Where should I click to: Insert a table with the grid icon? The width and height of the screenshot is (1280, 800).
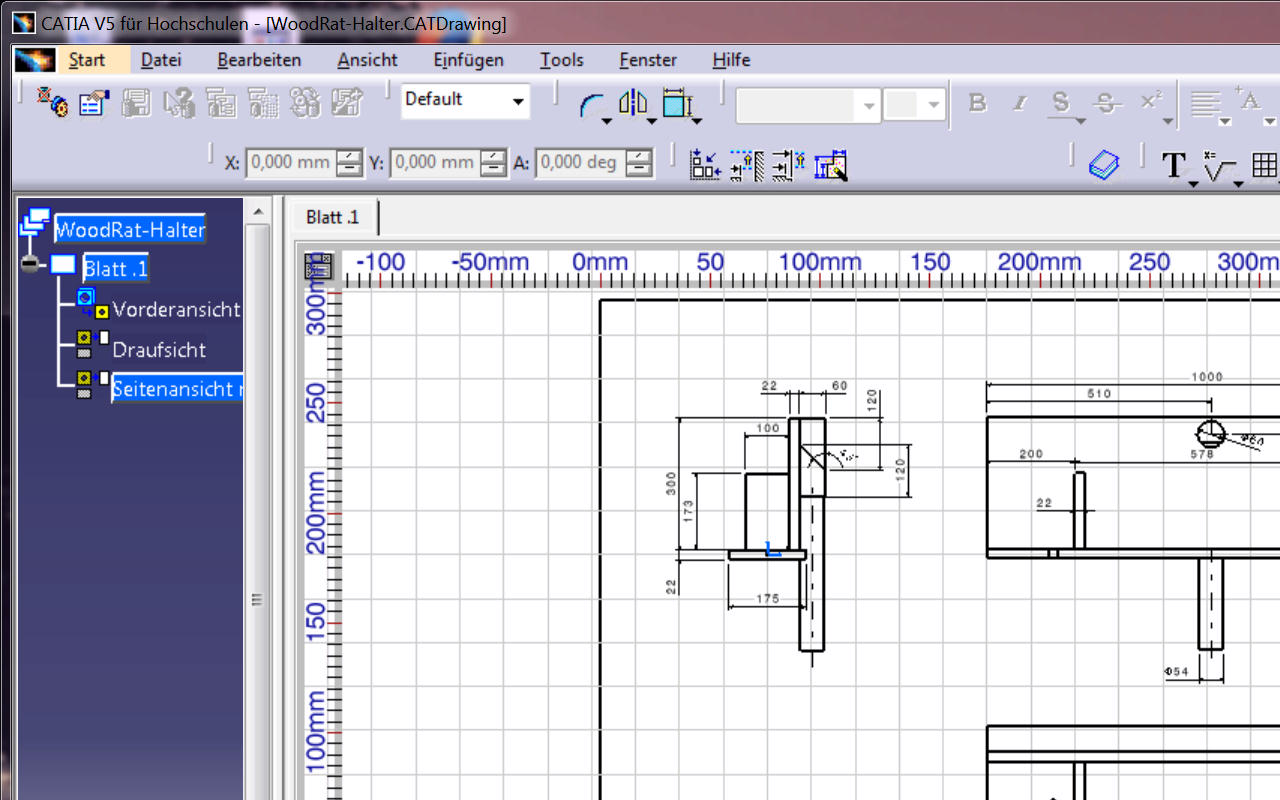[1265, 165]
